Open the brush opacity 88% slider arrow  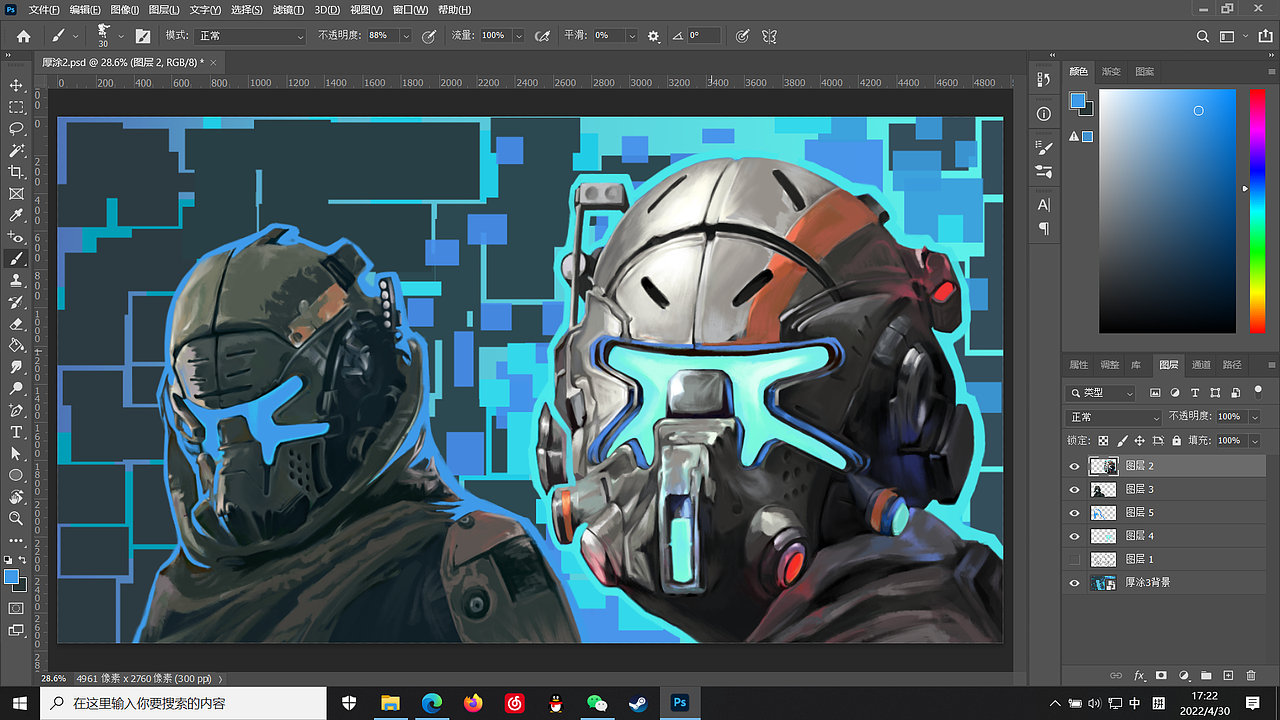click(406, 36)
